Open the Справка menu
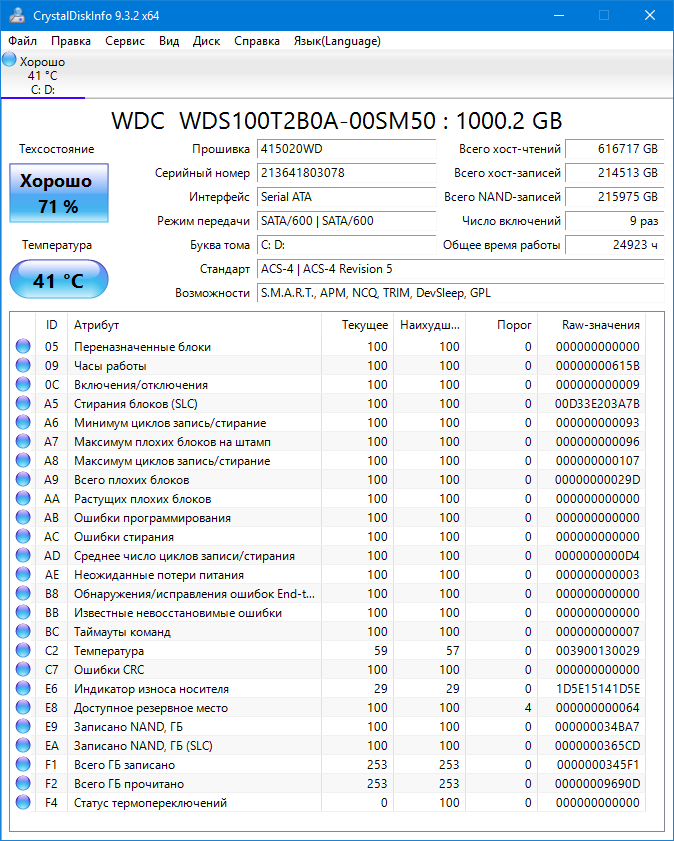The height and width of the screenshot is (841, 674). (x=257, y=41)
